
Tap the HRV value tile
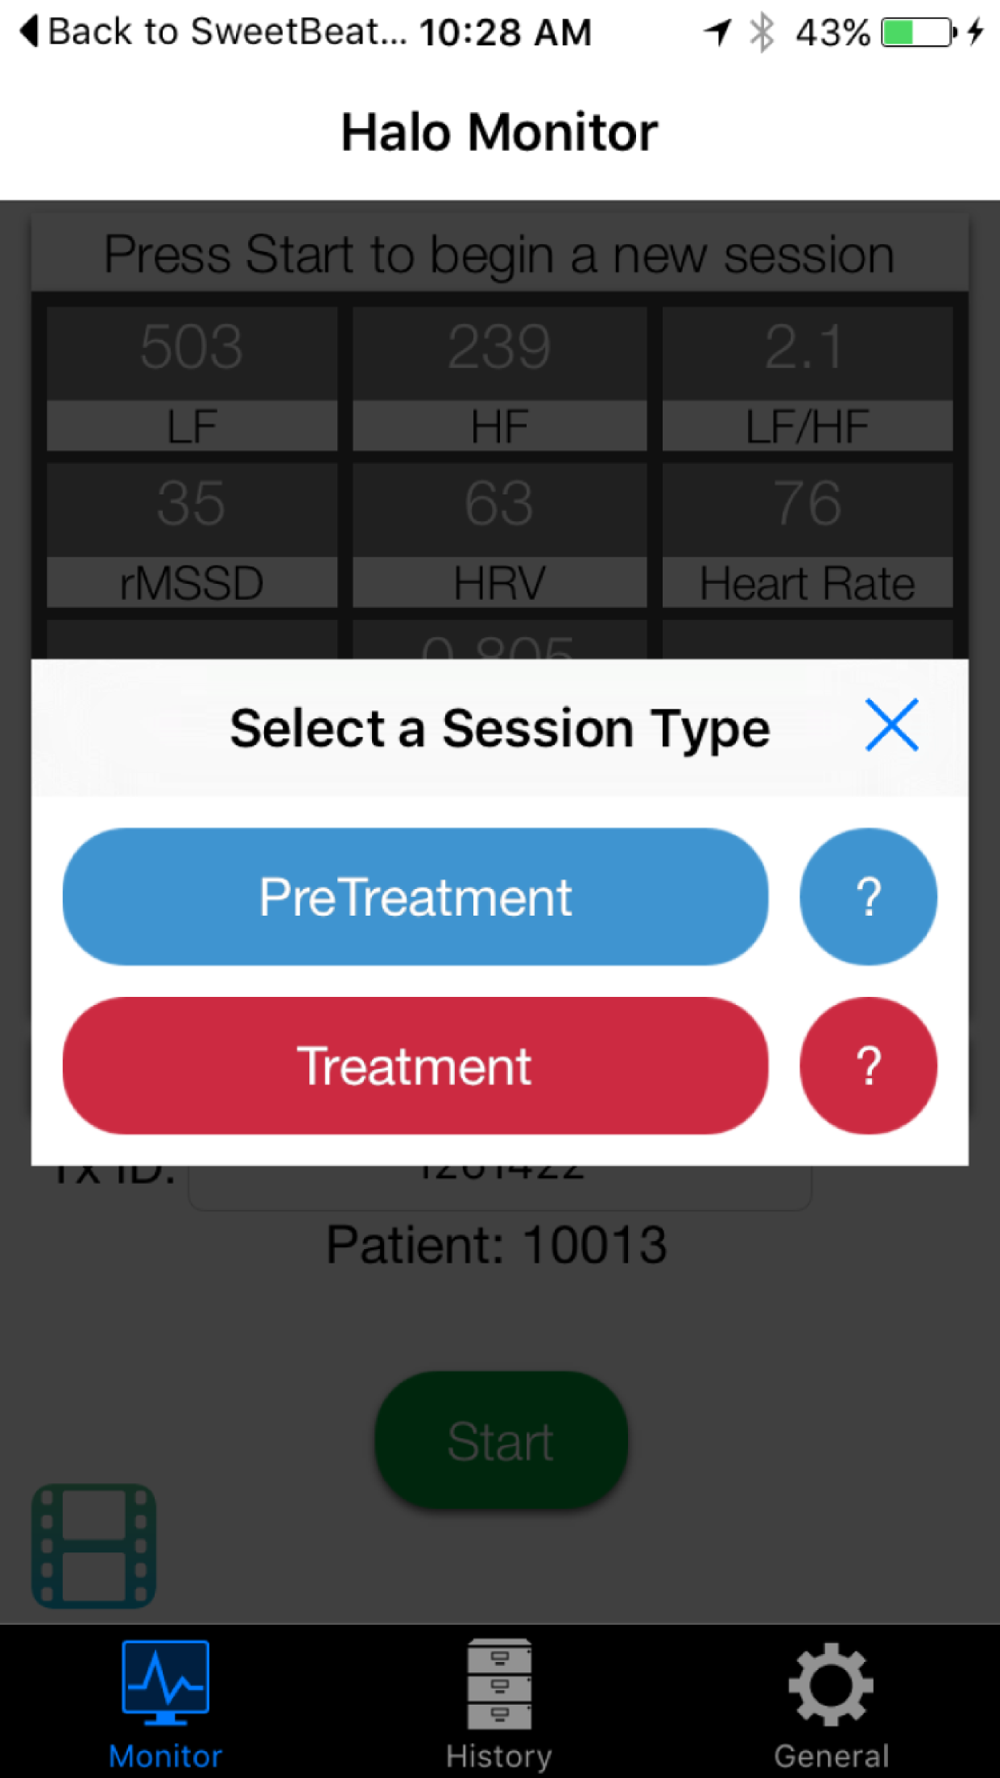point(499,535)
